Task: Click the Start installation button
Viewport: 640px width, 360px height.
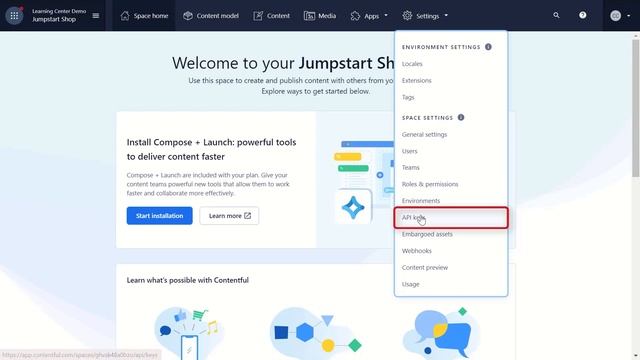Action: [160, 216]
